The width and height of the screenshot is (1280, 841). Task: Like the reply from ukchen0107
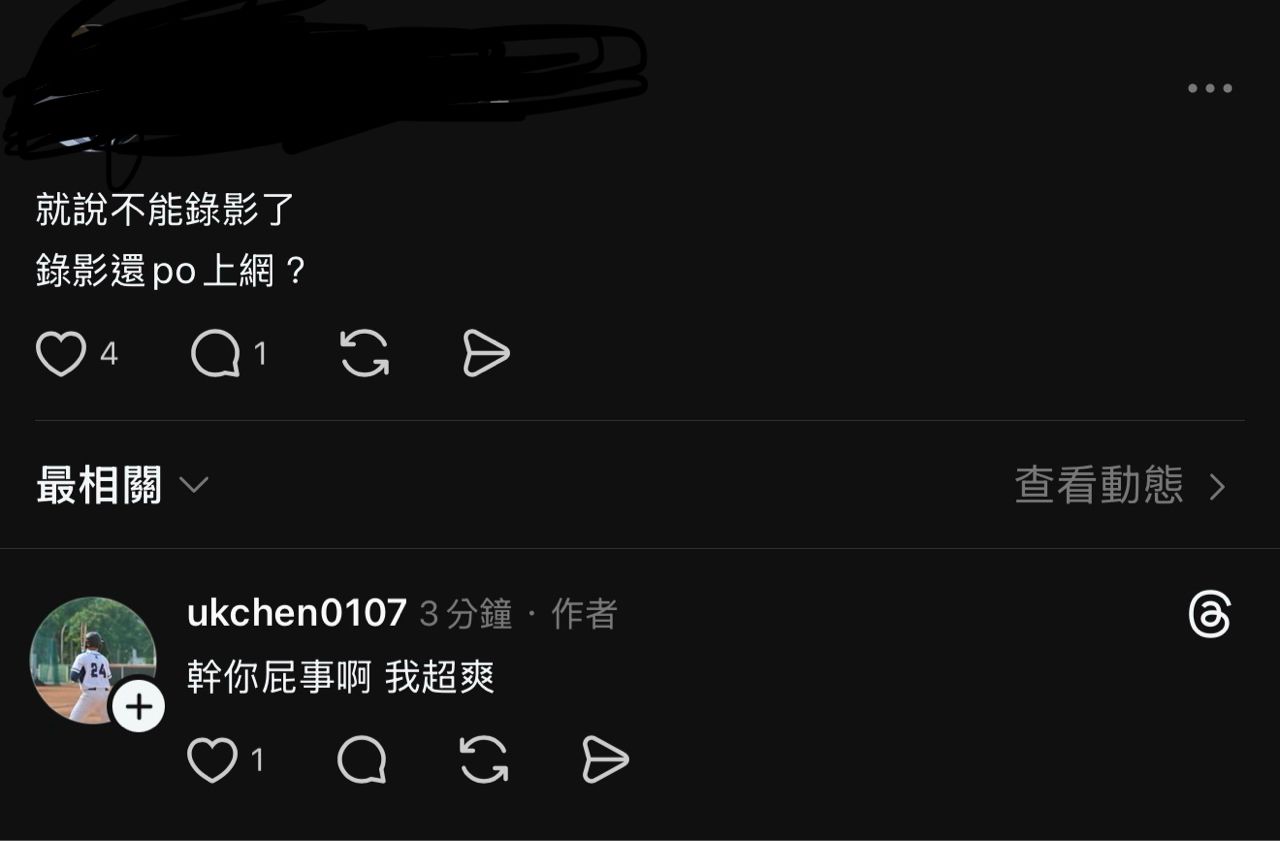click(213, 761)
